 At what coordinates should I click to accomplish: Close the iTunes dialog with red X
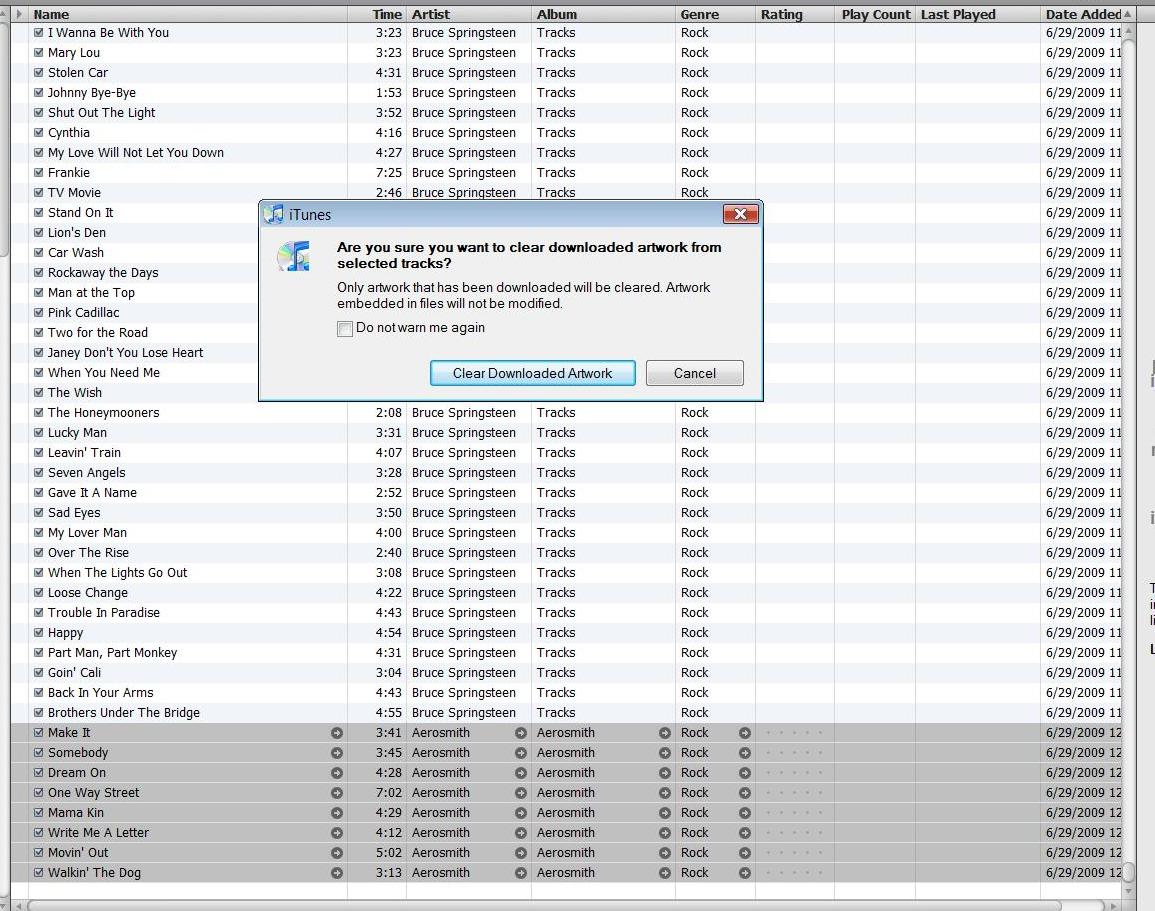741,214
